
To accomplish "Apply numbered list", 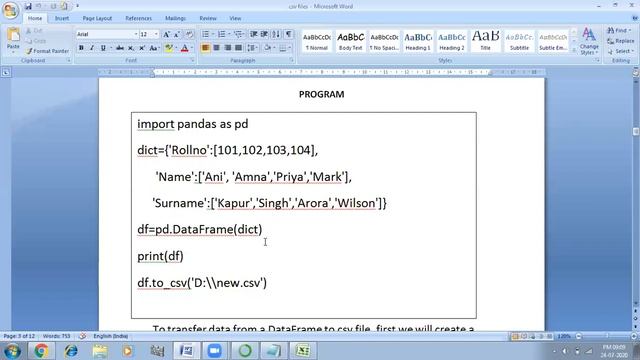I will coord(222,34).
